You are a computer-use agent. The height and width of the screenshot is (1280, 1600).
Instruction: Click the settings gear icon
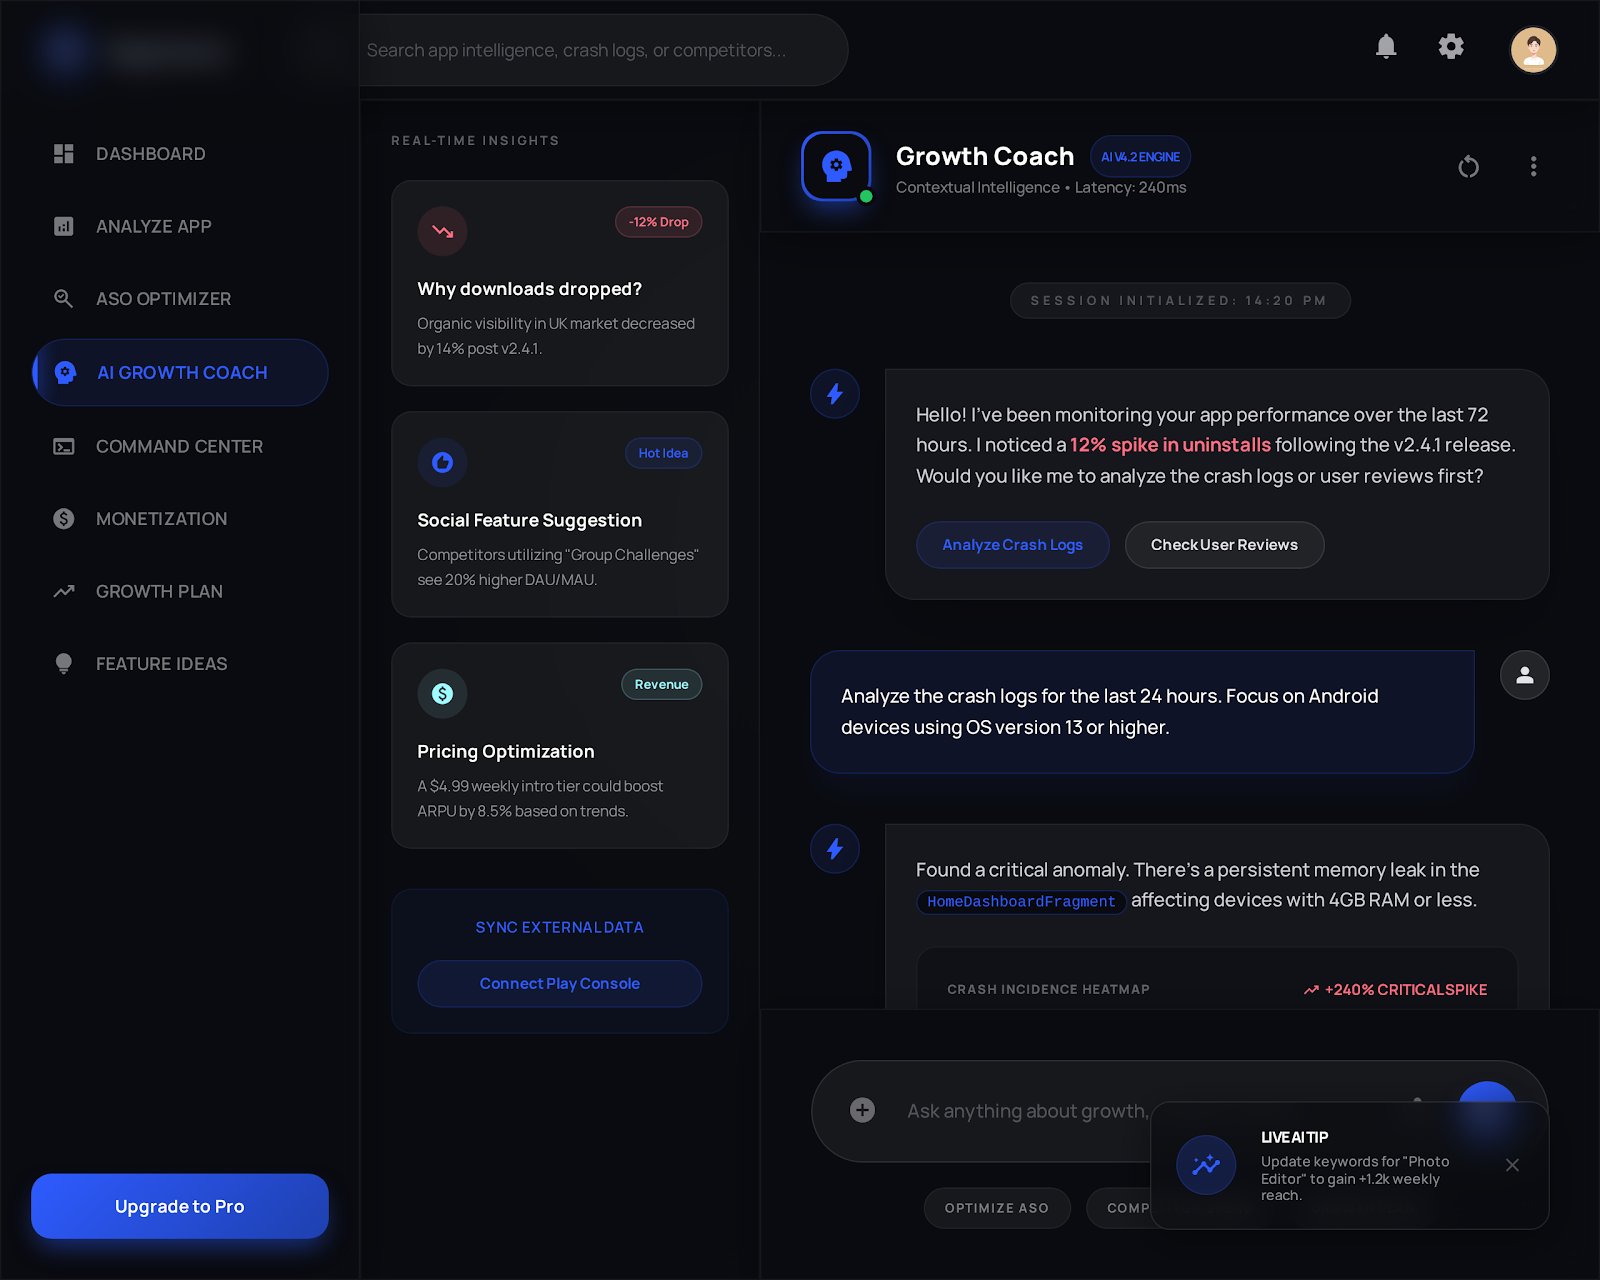coord(1451,47)
